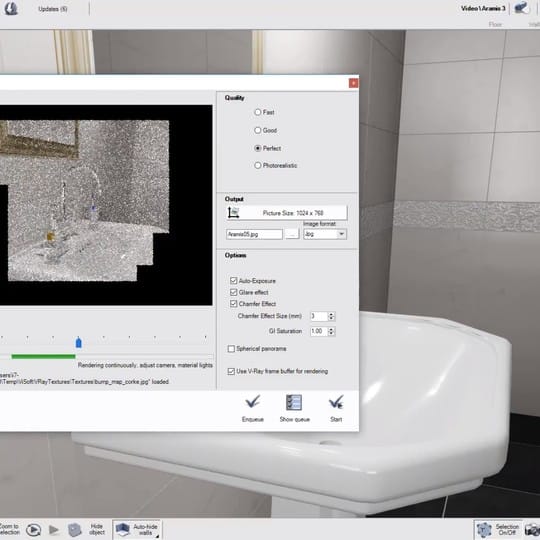Click the Video\Aramis 3 title text
The height and width of the screenshot is (540, 540).
pos(483,8)
